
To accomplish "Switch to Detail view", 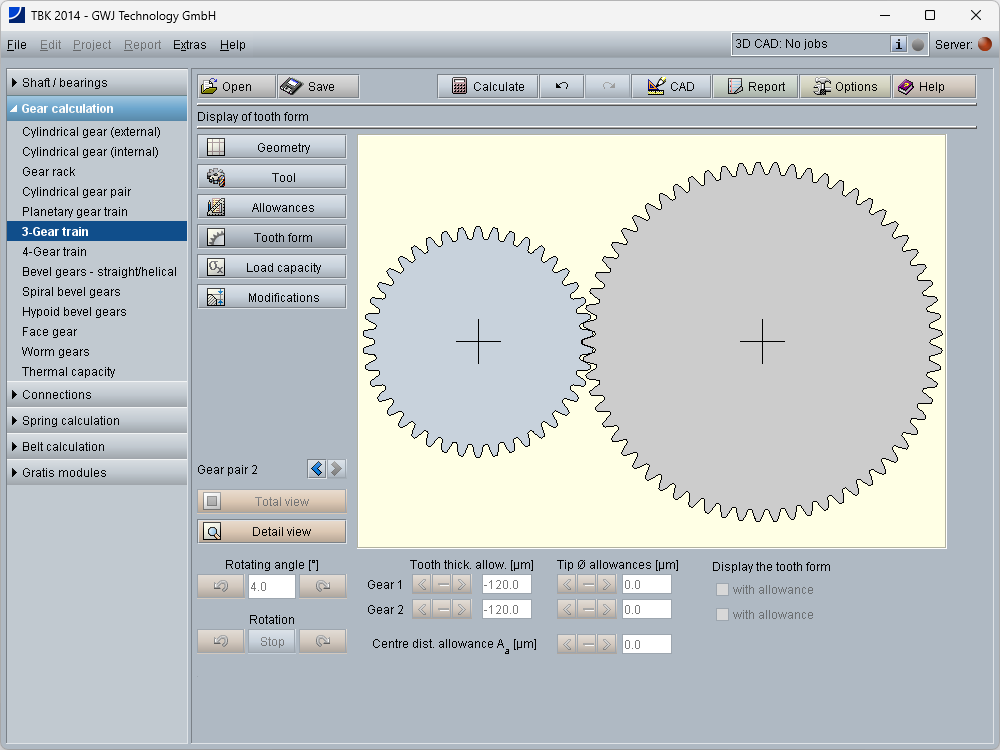I will pos(272,532).
